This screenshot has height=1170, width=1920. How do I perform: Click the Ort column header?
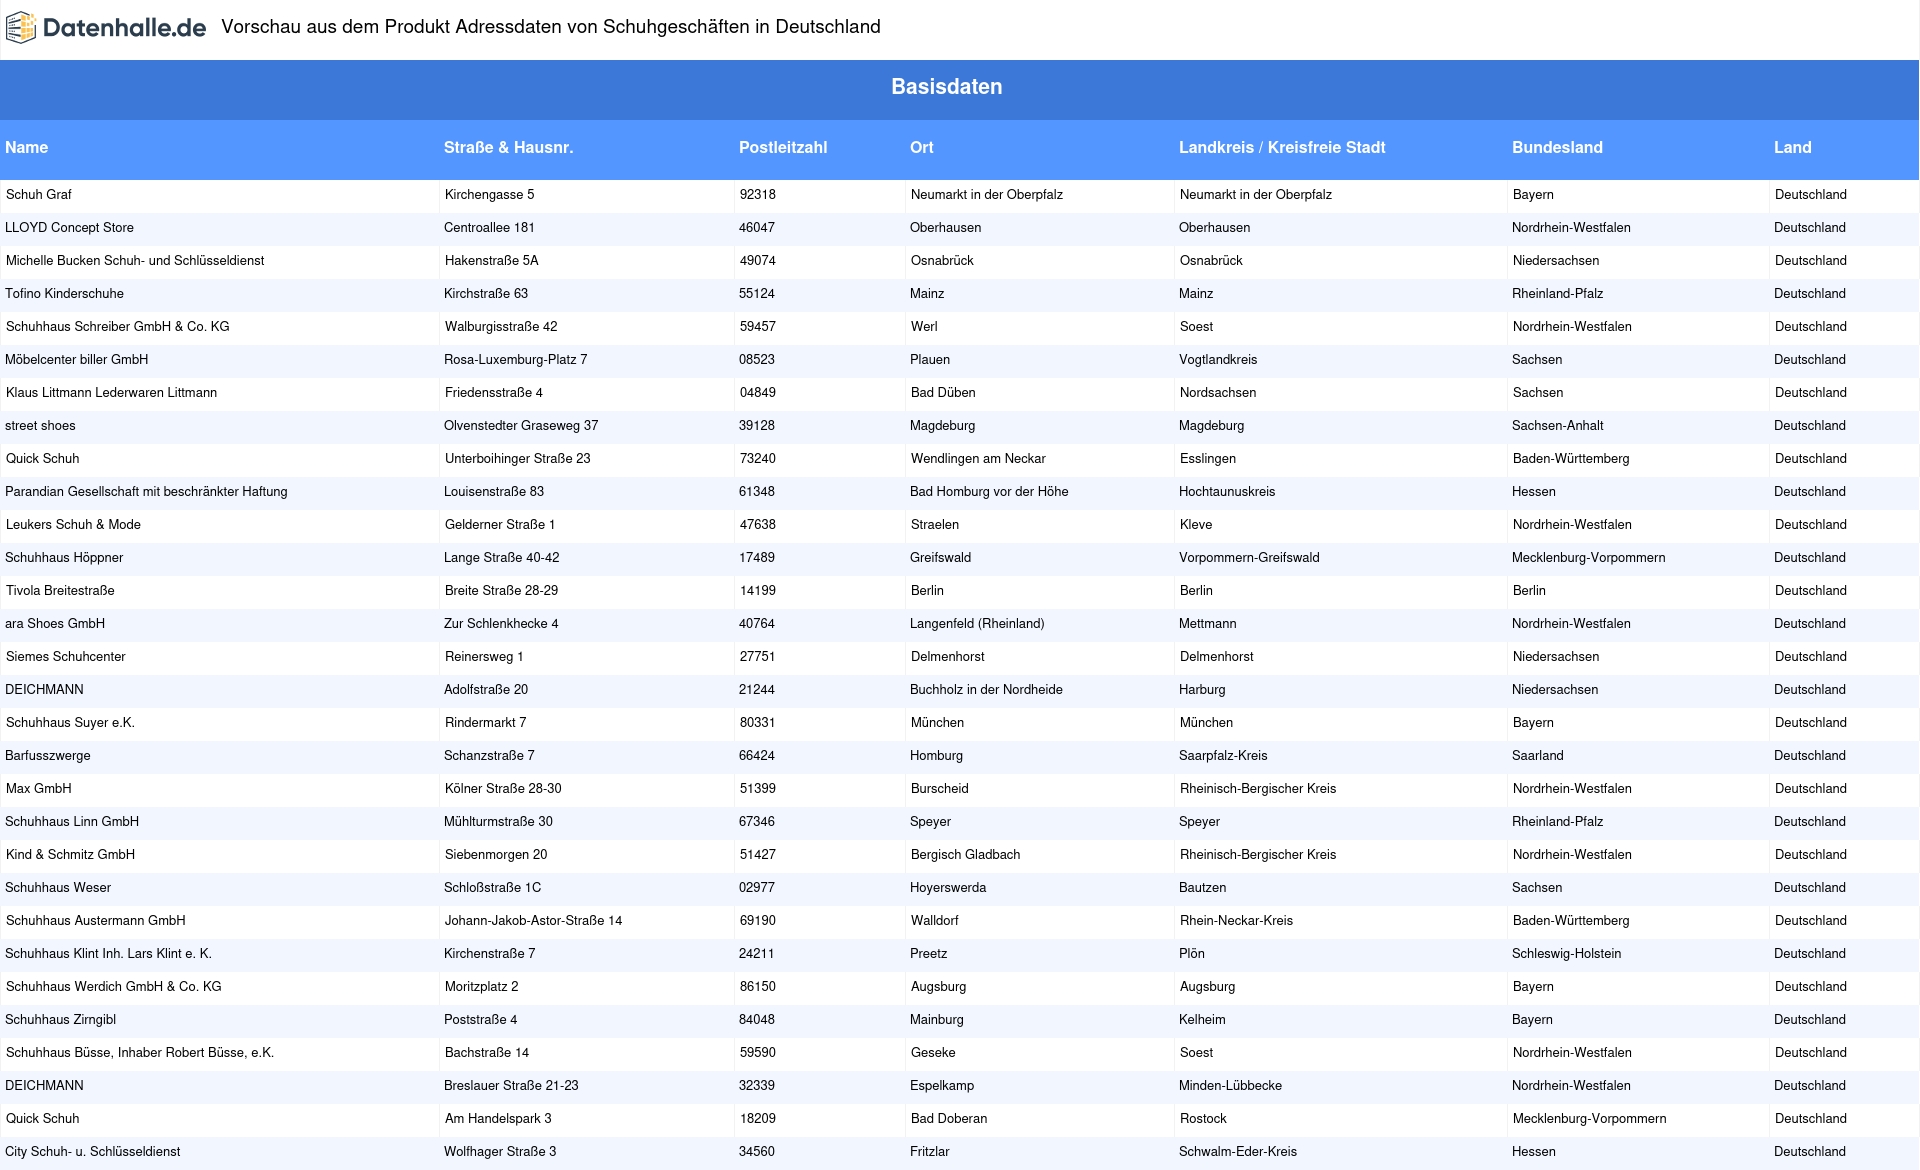pos(921,147)
